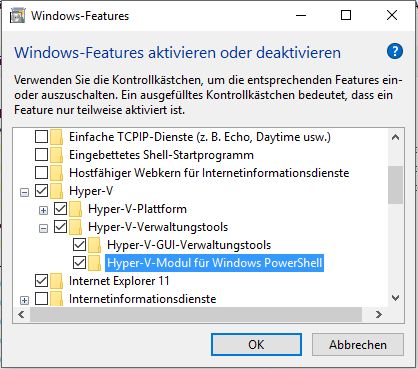Confirm with the OK button
Image resolution: width=418 pixels, height=369 pixels.
(x=256, y=345)
